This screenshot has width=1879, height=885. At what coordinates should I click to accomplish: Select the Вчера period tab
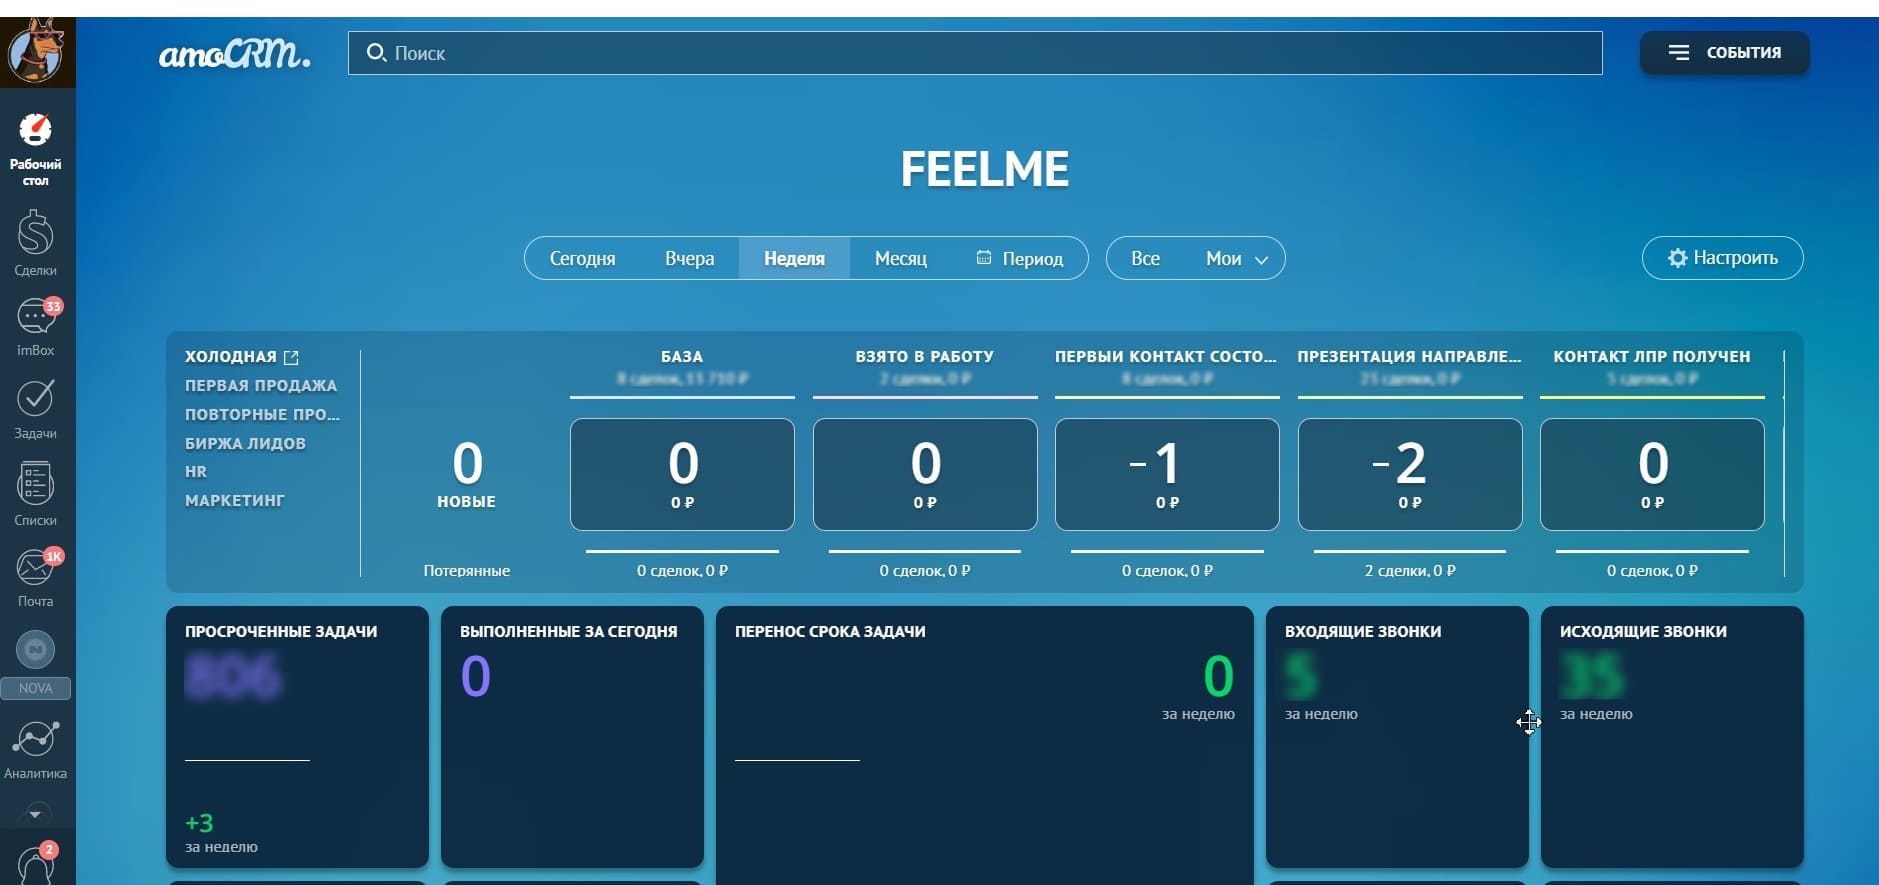coord(689,258)
